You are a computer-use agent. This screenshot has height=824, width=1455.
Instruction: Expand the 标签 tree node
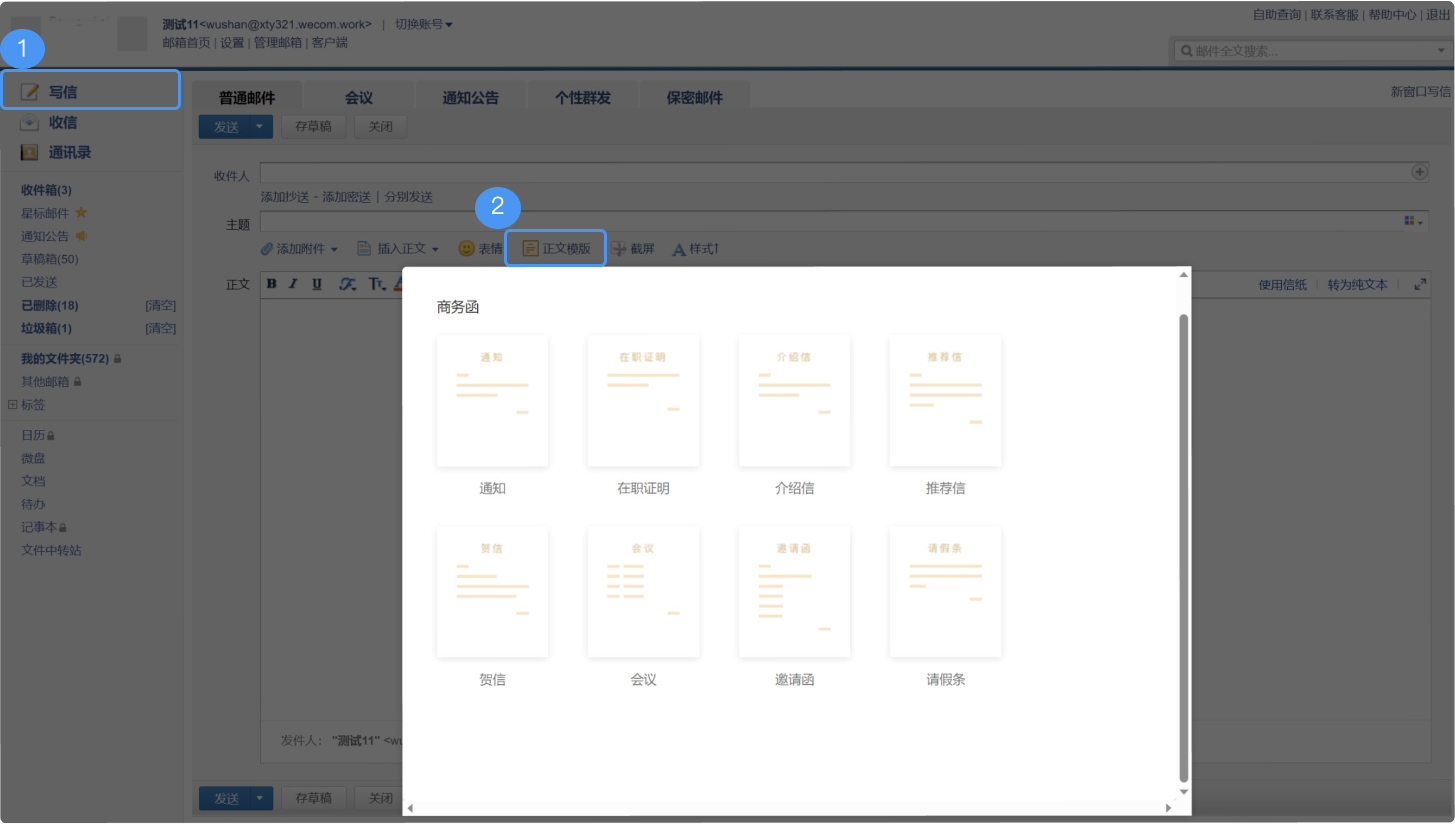point(13,405)
